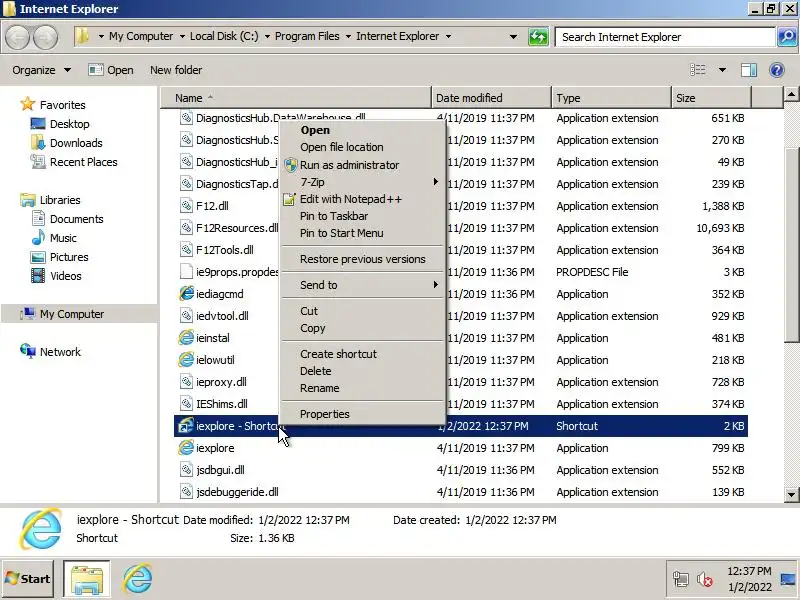Click the Network icon in sidebar

pos(28,351)
